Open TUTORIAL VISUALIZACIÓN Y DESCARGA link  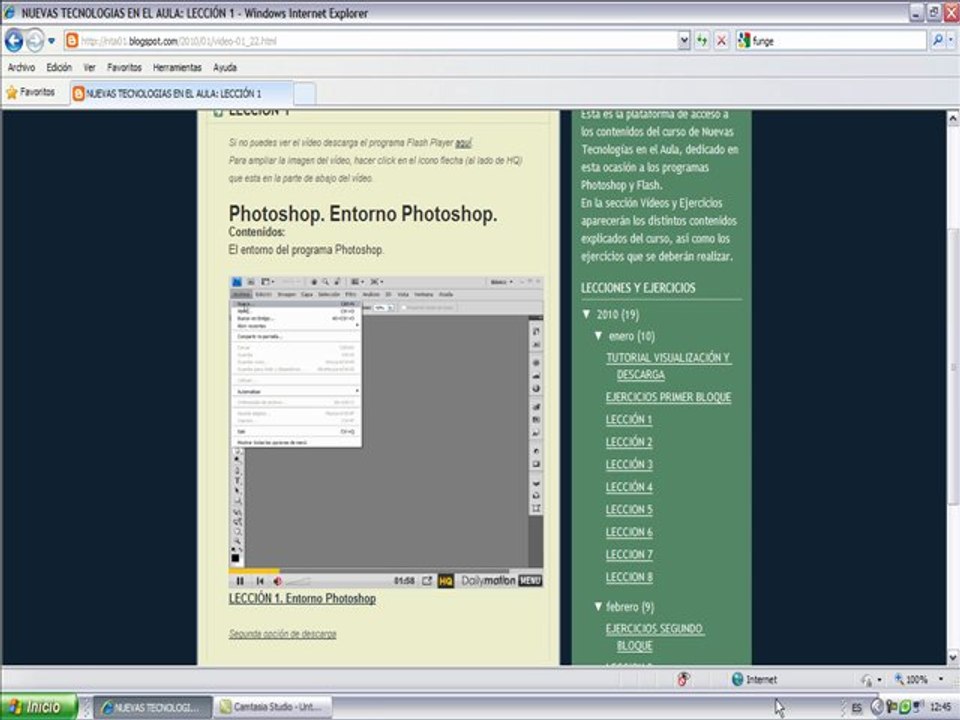pos(669,366)
